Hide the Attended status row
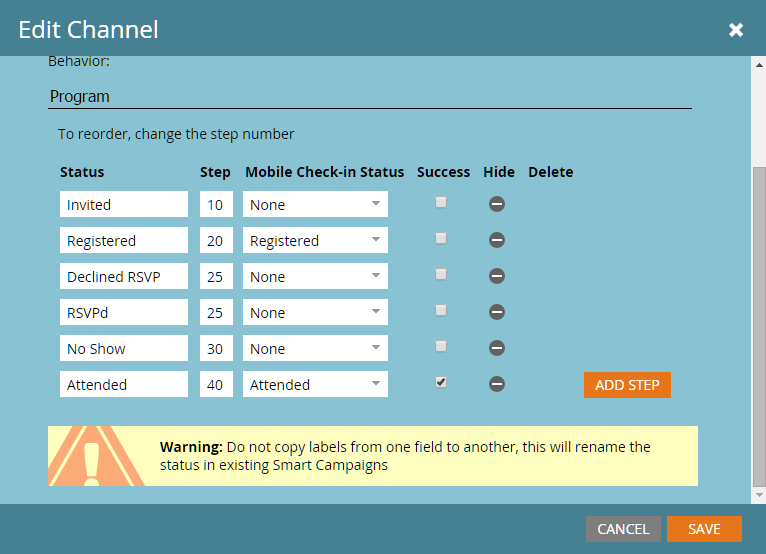This screenshot has height=554, width=766. coord(496,384)
